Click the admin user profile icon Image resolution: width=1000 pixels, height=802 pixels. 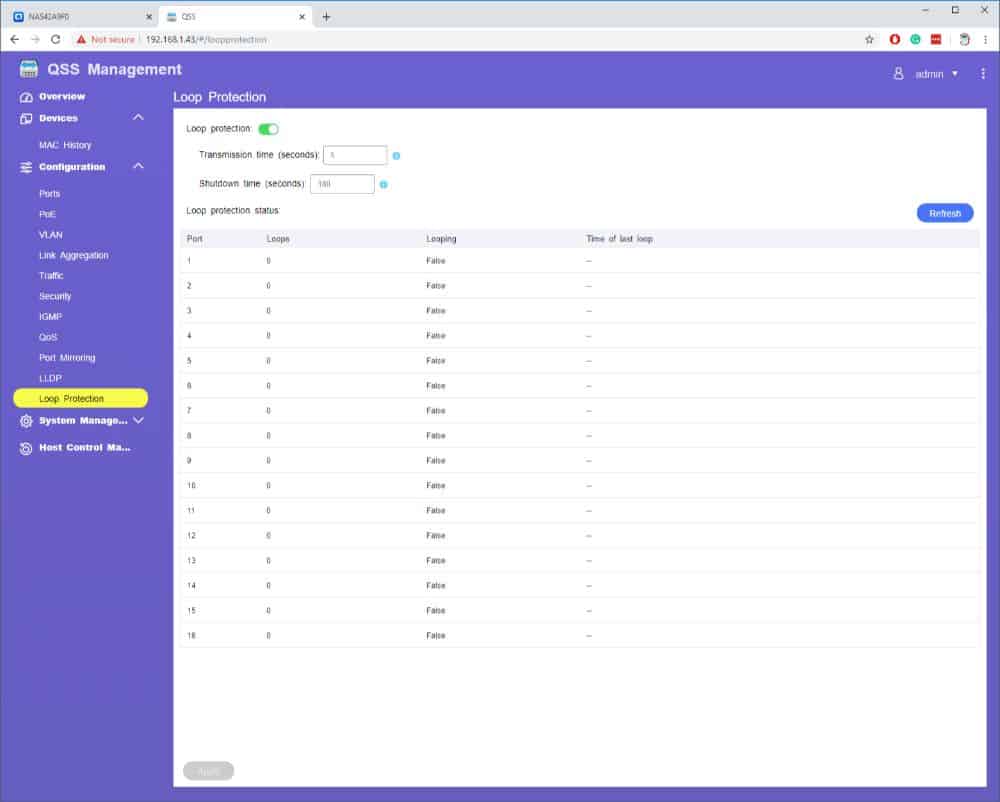coord(898,74)
